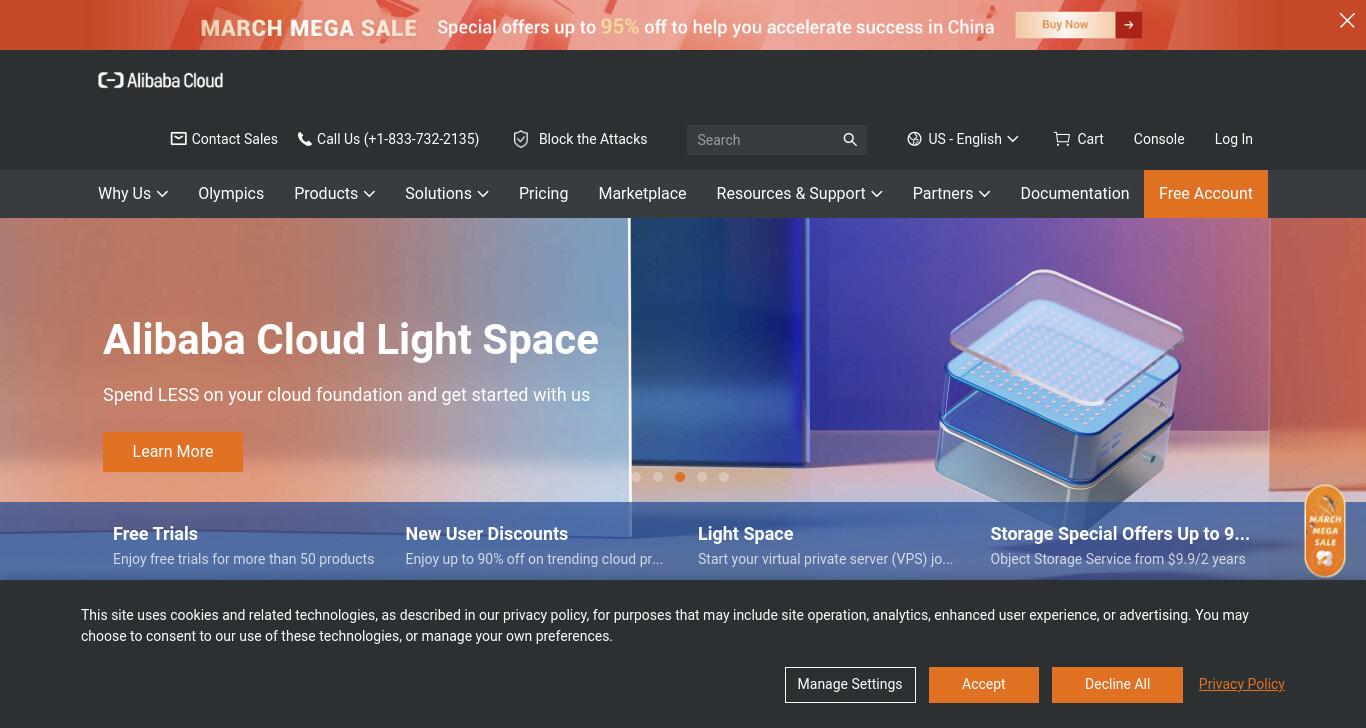Screen dimensions: 1366x728
Task: Open the Light Space promo tile
Action: point(826,545)
